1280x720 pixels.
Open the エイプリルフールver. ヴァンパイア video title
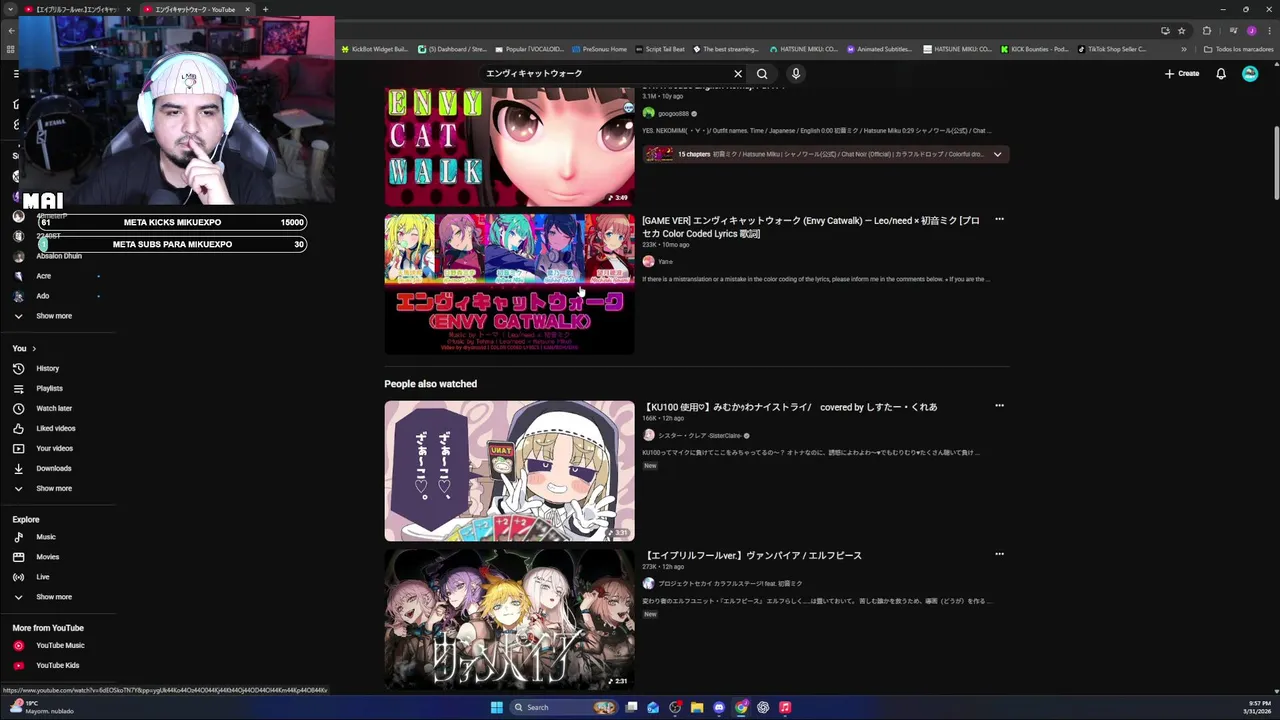752,555
